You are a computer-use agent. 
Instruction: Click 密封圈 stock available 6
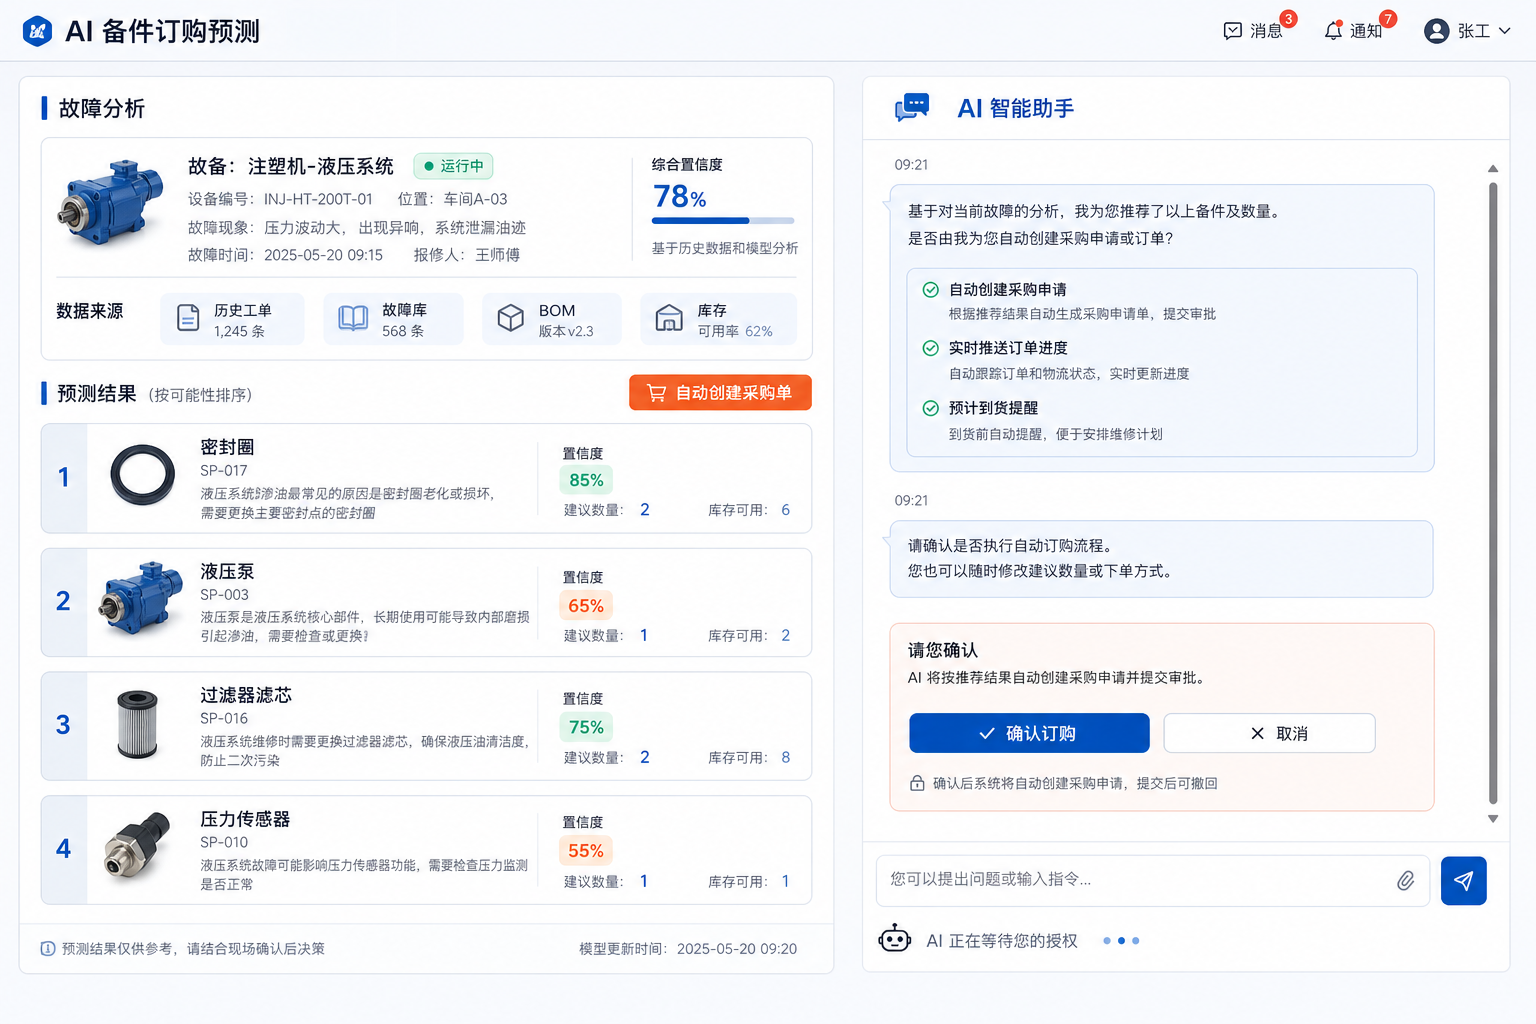tap(786, 510)
